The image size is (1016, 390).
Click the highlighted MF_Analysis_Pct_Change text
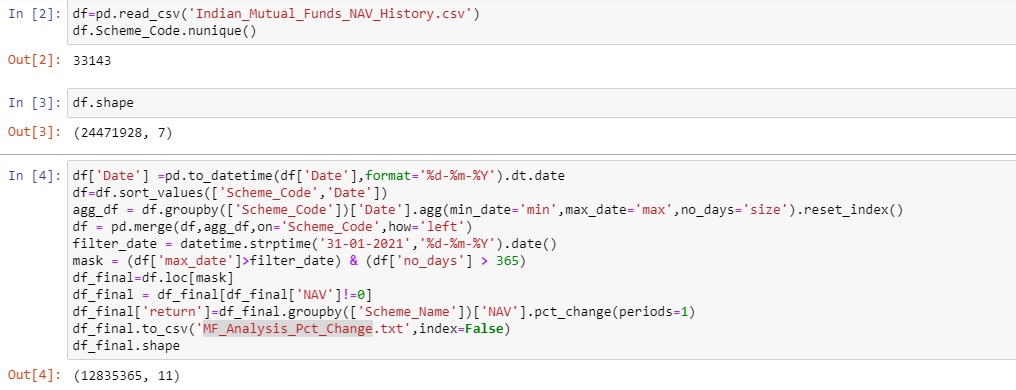288,329
